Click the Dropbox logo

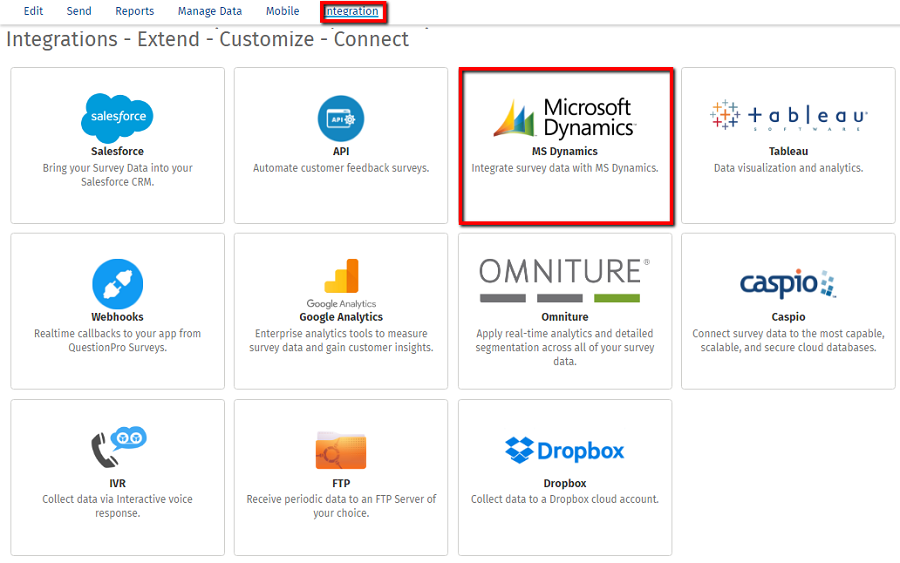[565, 451]
